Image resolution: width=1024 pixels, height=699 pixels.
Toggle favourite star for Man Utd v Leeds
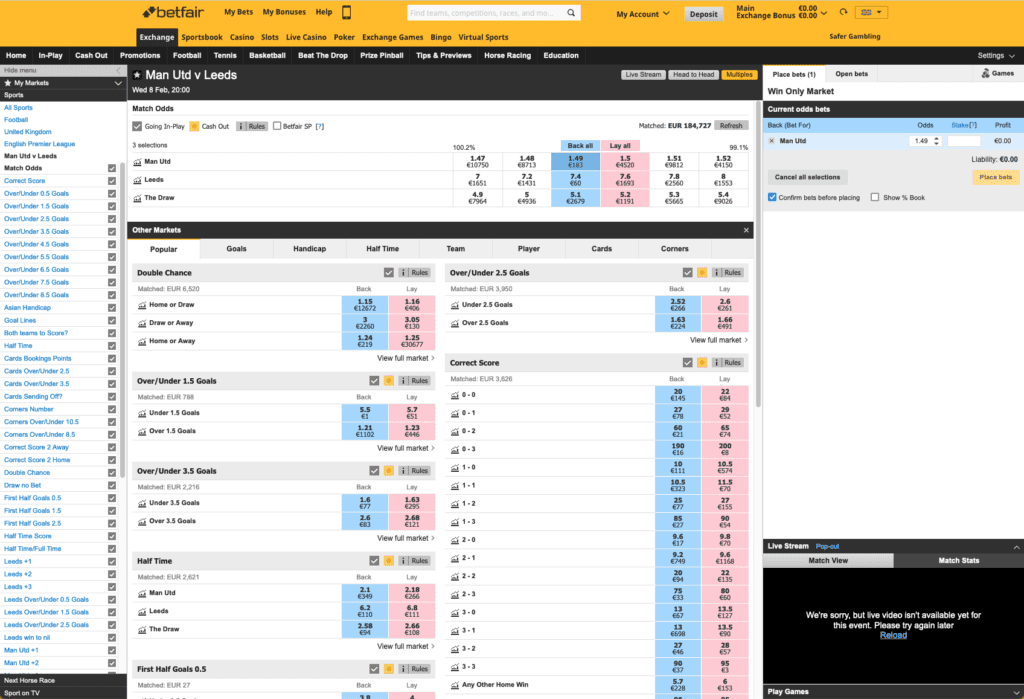coord(137,75)
